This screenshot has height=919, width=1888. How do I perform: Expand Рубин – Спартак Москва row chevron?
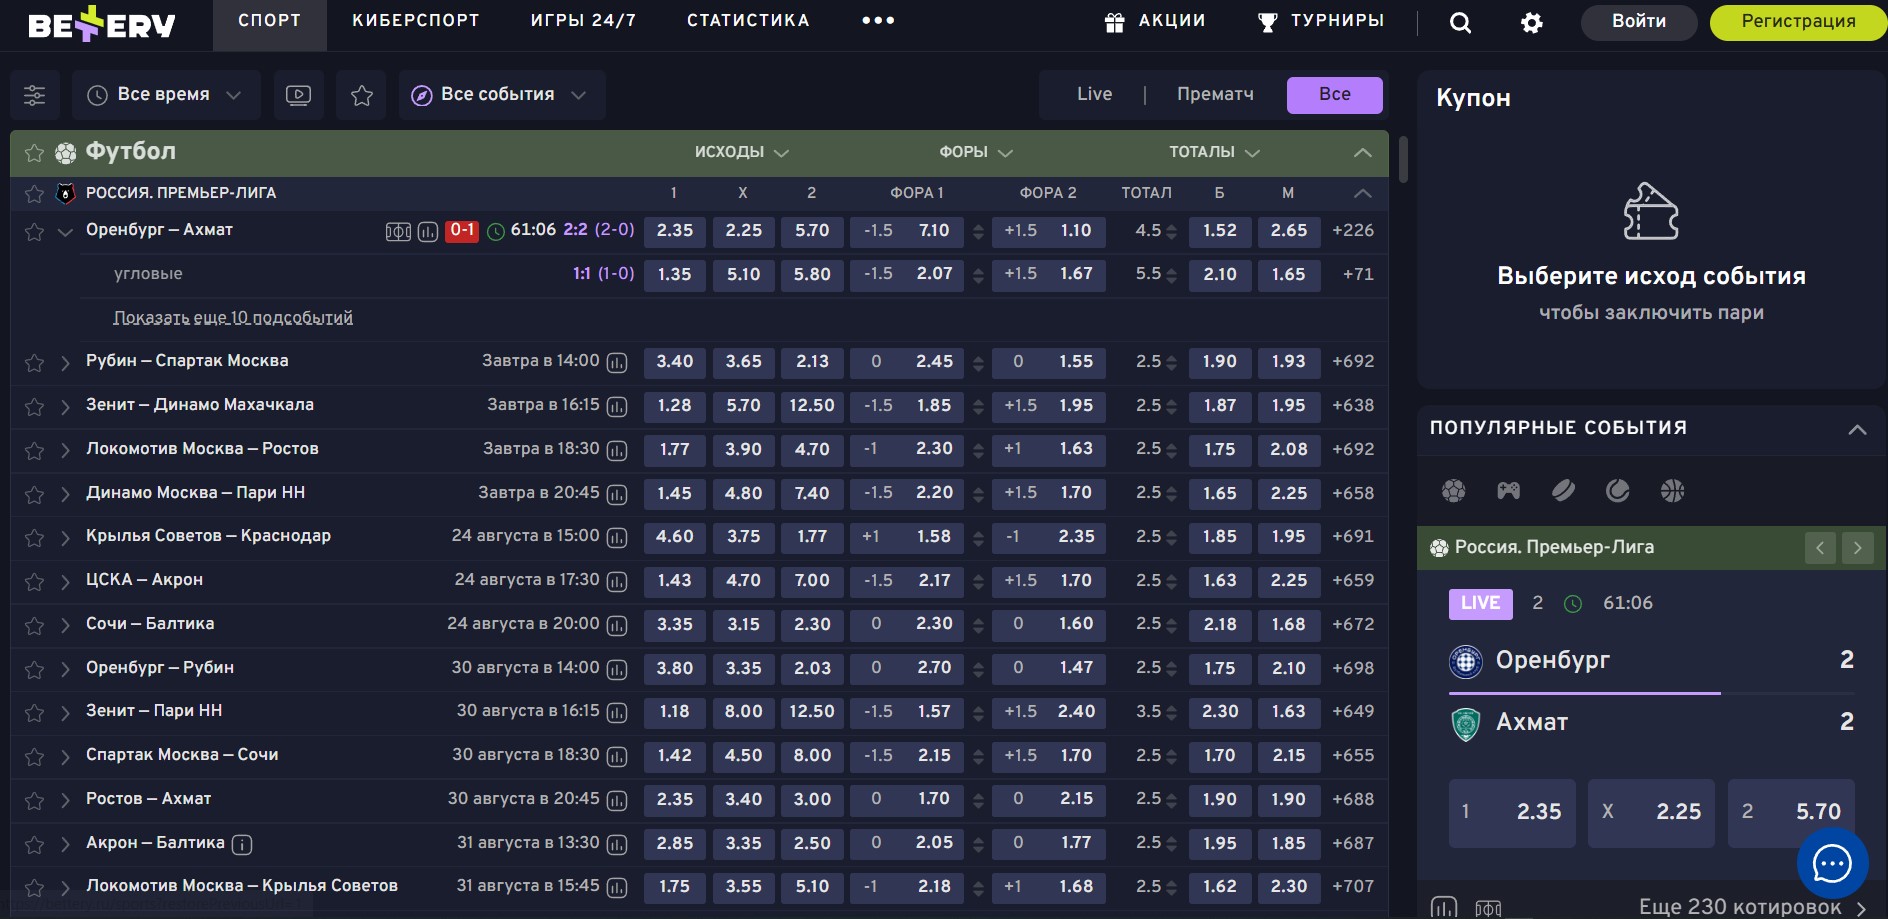65,363
